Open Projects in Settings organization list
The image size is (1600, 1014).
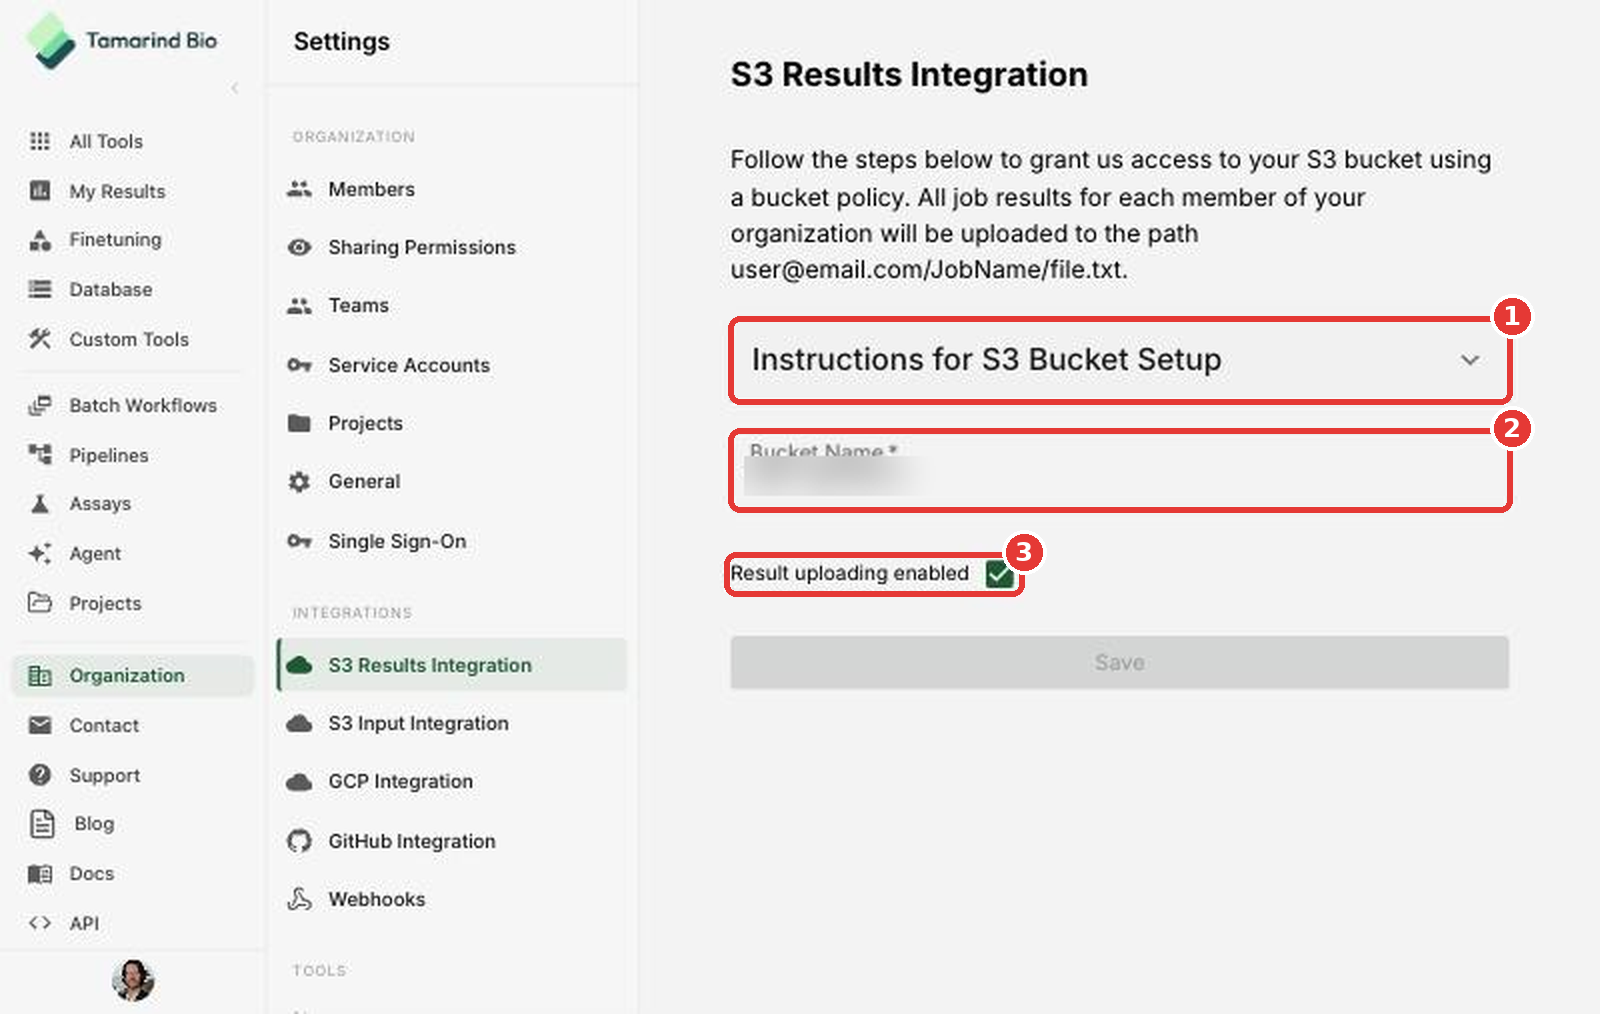(451, 423)
